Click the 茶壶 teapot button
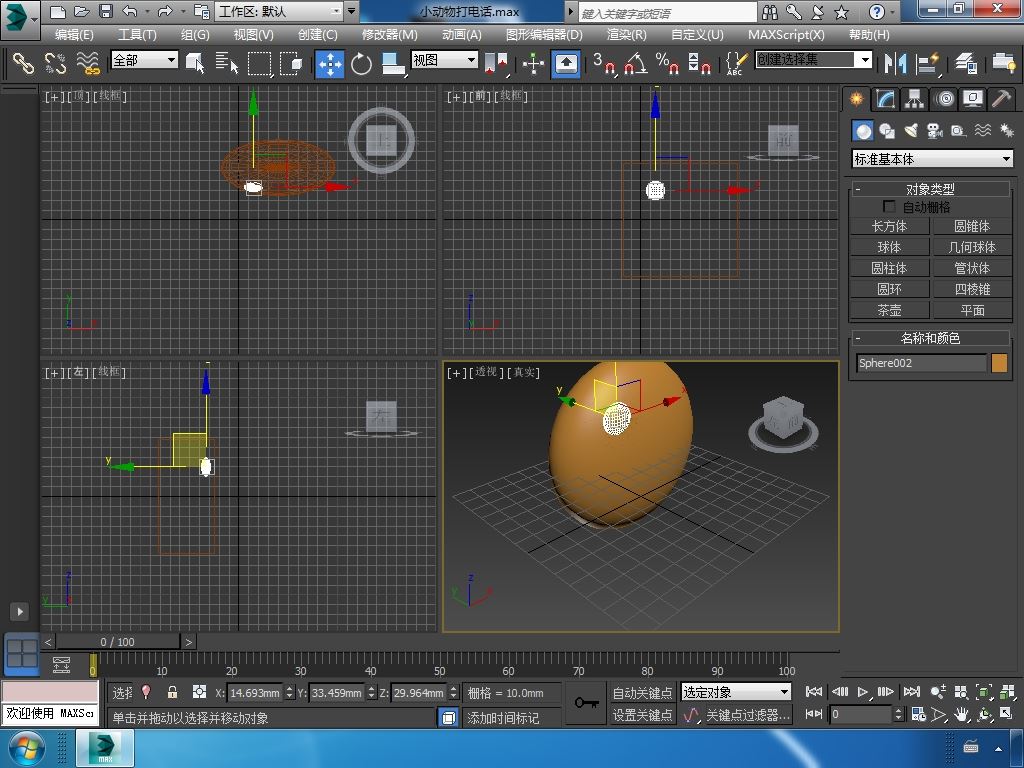The height and width of the screenshot is (768, 1024). coord(889,310)
